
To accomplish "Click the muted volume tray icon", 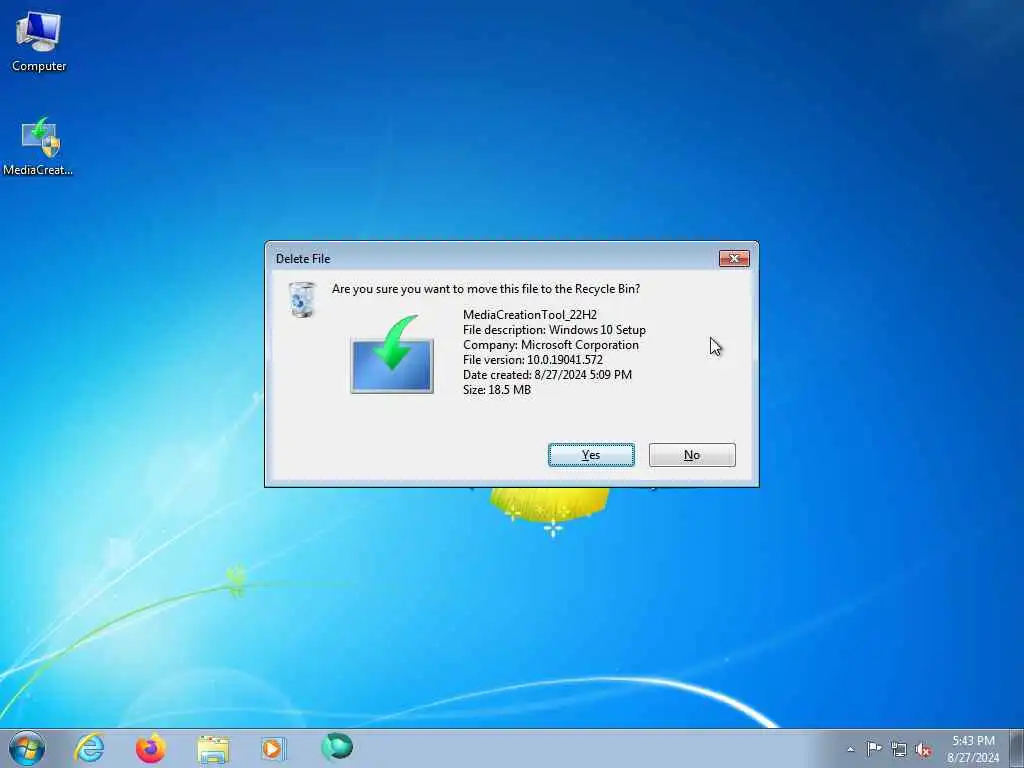I will coord(923,750).
